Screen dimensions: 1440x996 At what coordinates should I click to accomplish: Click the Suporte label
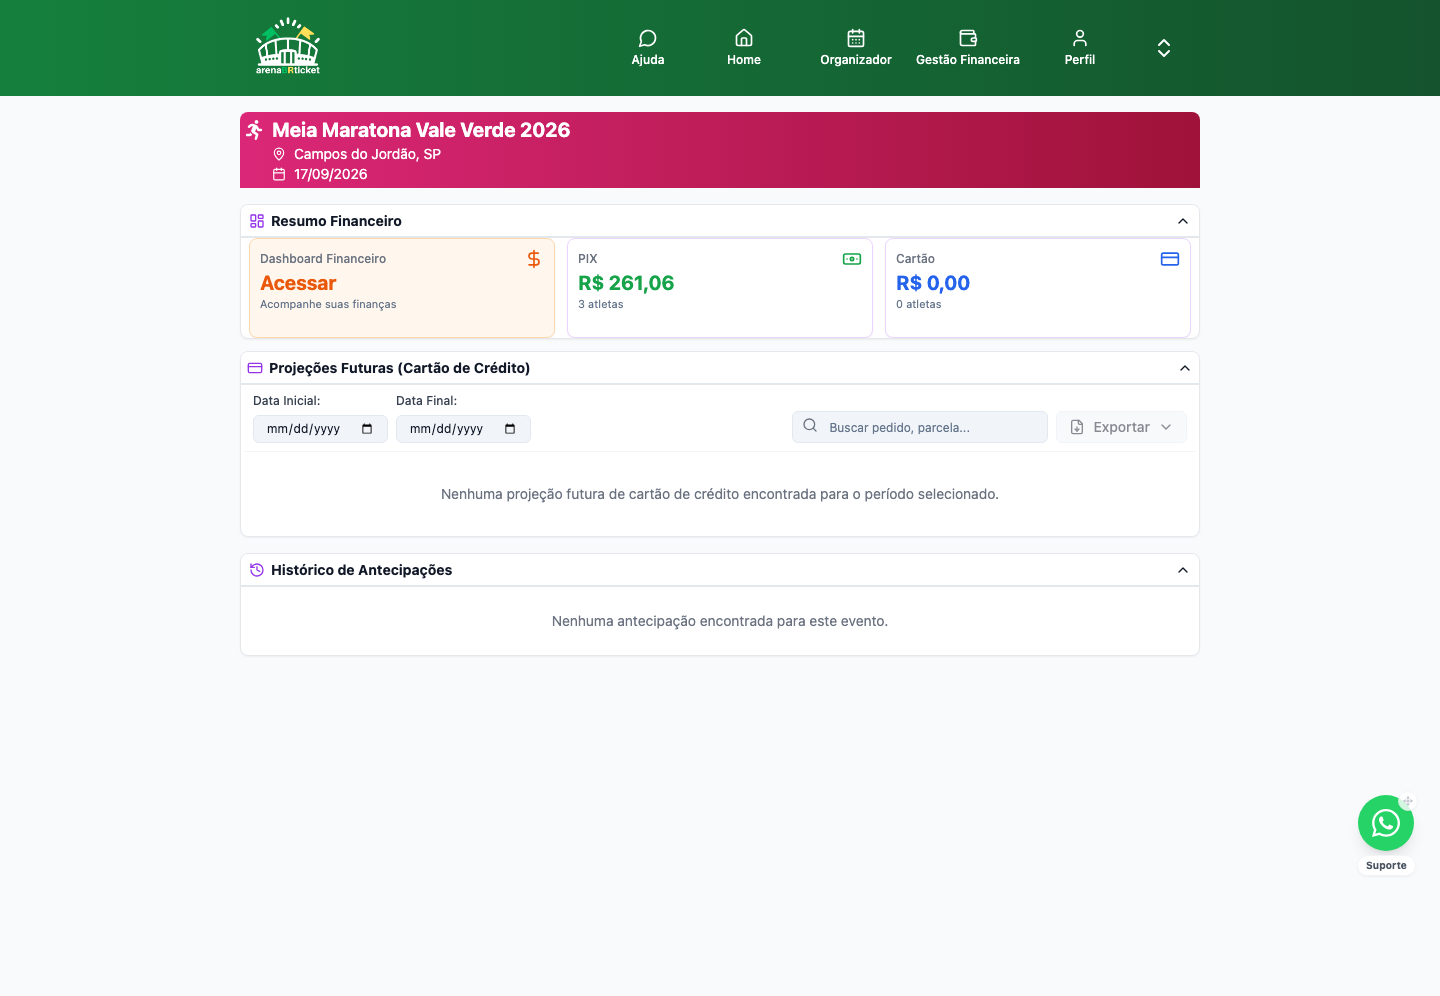(x=1386, y=866)
